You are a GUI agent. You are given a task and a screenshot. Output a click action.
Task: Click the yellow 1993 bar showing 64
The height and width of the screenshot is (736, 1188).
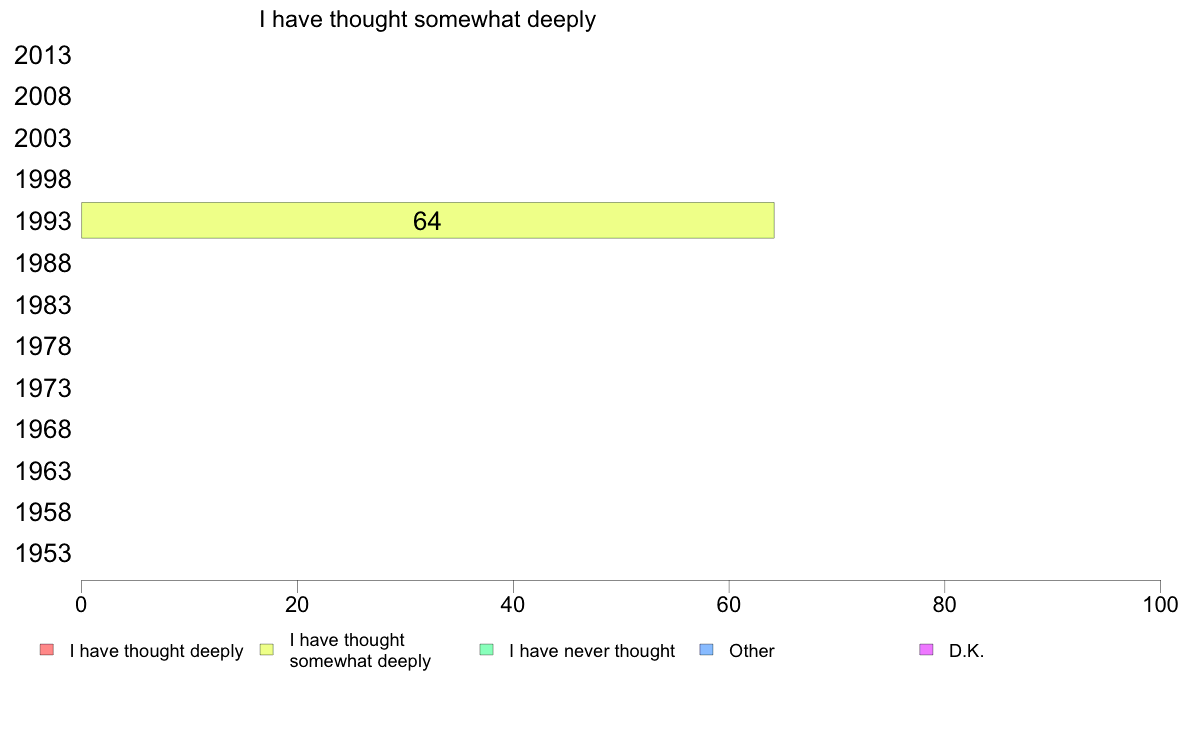427,221
